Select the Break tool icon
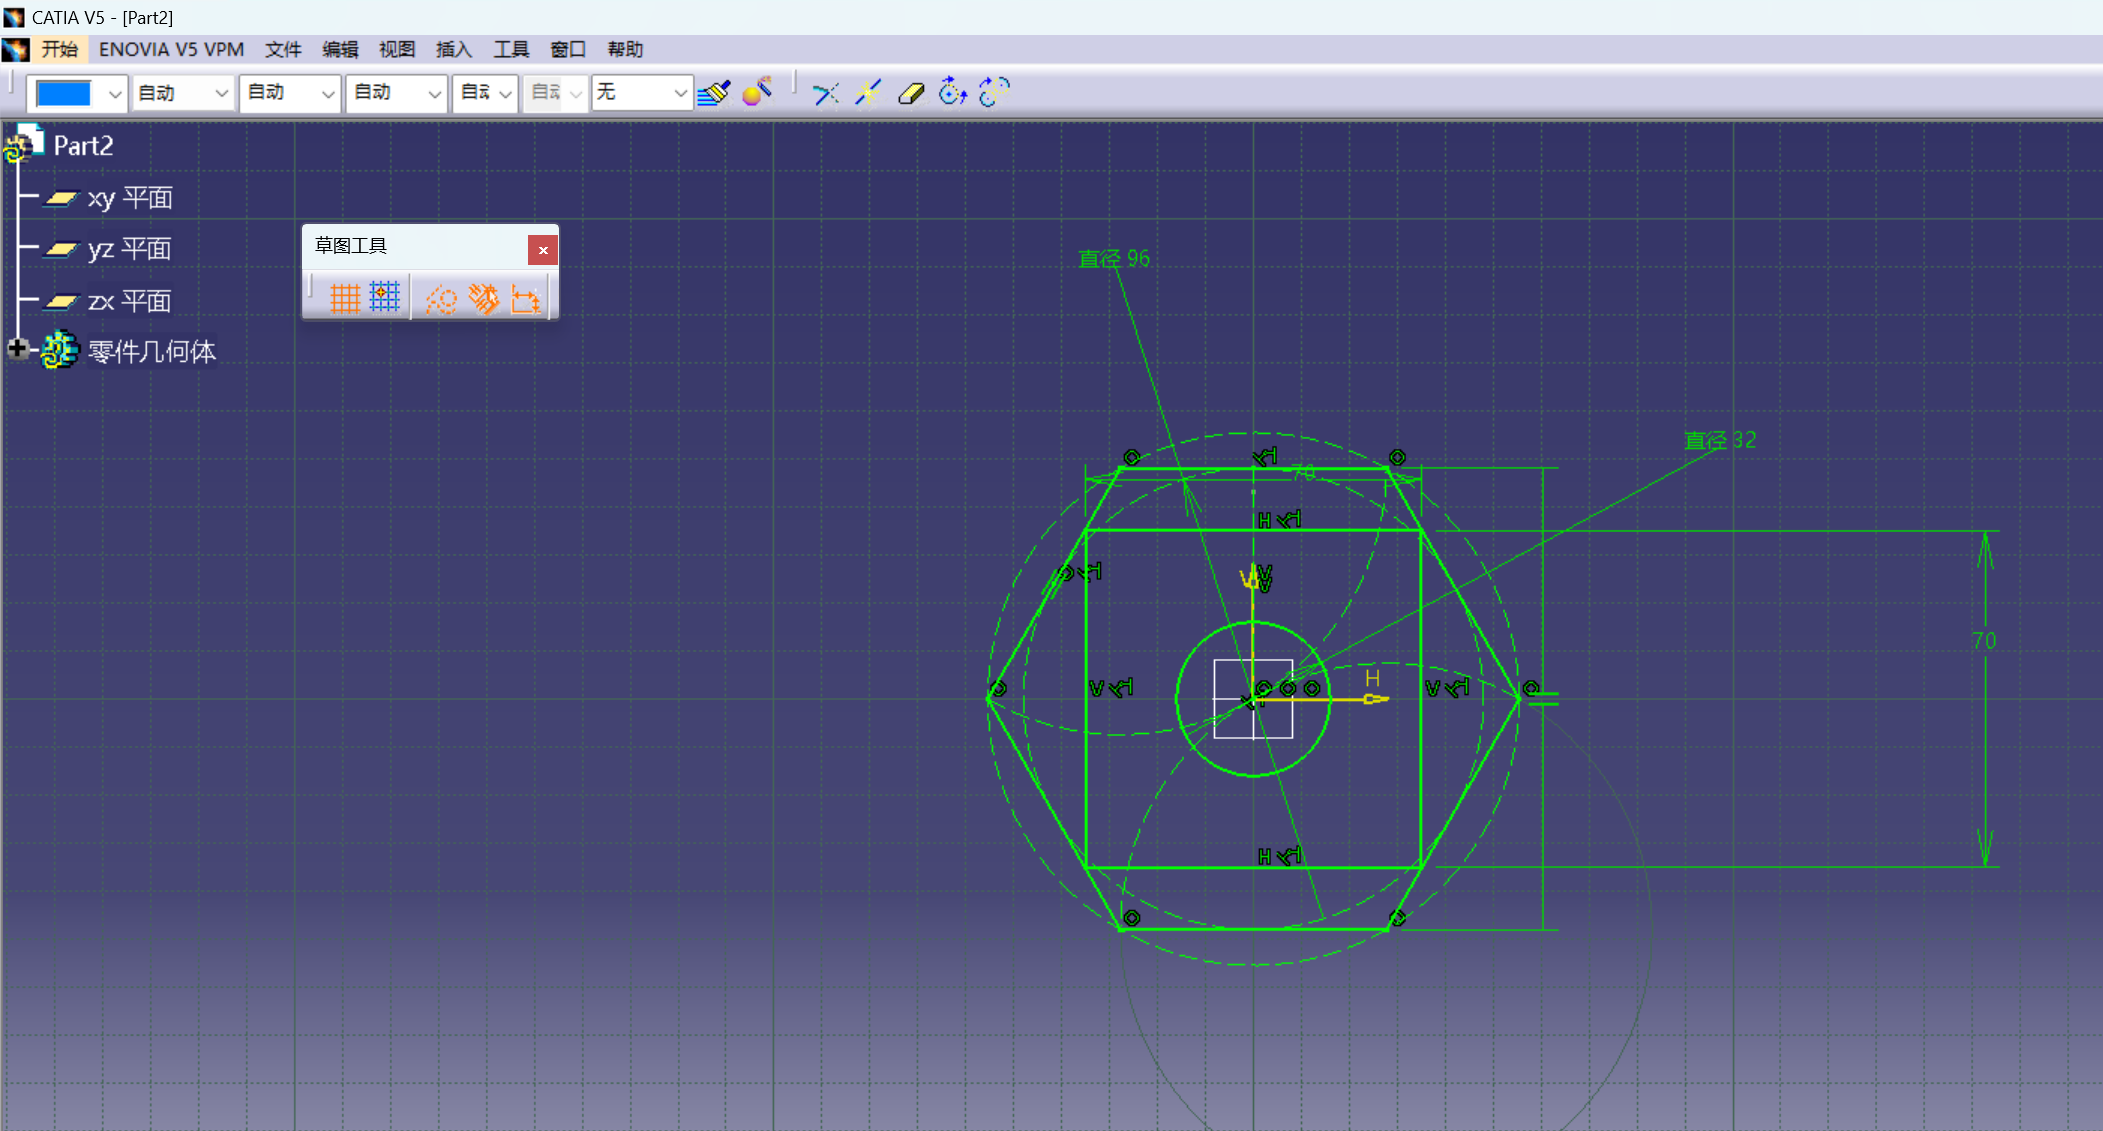Viewport: 2103px width, 1131px height. click(x=868, y=93)
